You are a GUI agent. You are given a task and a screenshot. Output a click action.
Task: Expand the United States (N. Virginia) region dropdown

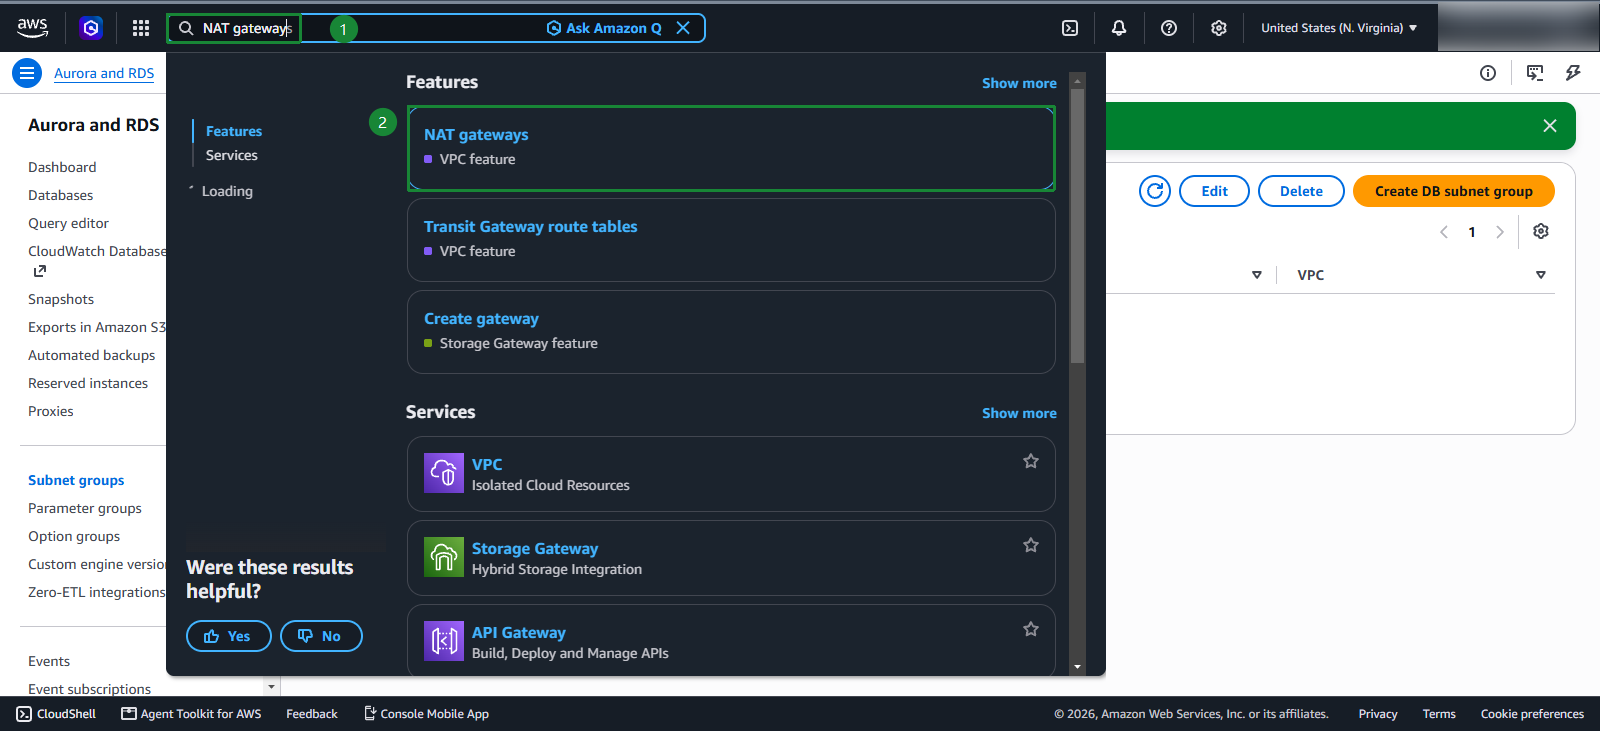click(x=1339, y=28)
